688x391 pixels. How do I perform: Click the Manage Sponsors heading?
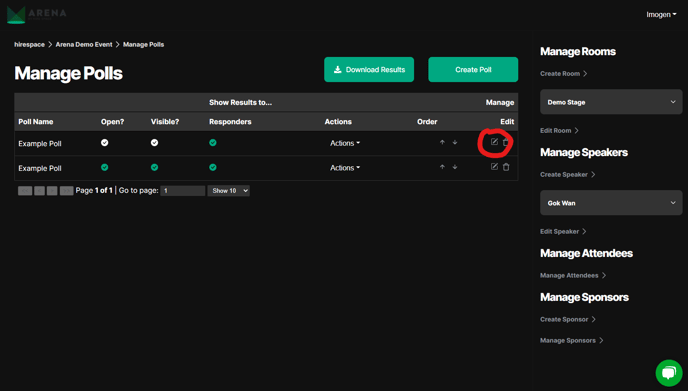(x=584, y=297)
